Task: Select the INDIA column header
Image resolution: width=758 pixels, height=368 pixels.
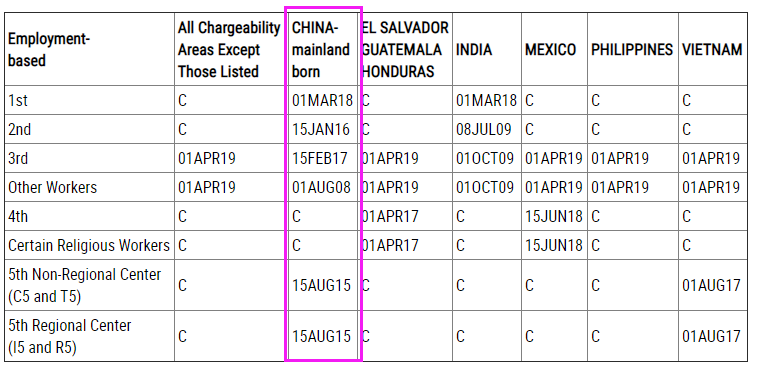Action: coord(473,50)
